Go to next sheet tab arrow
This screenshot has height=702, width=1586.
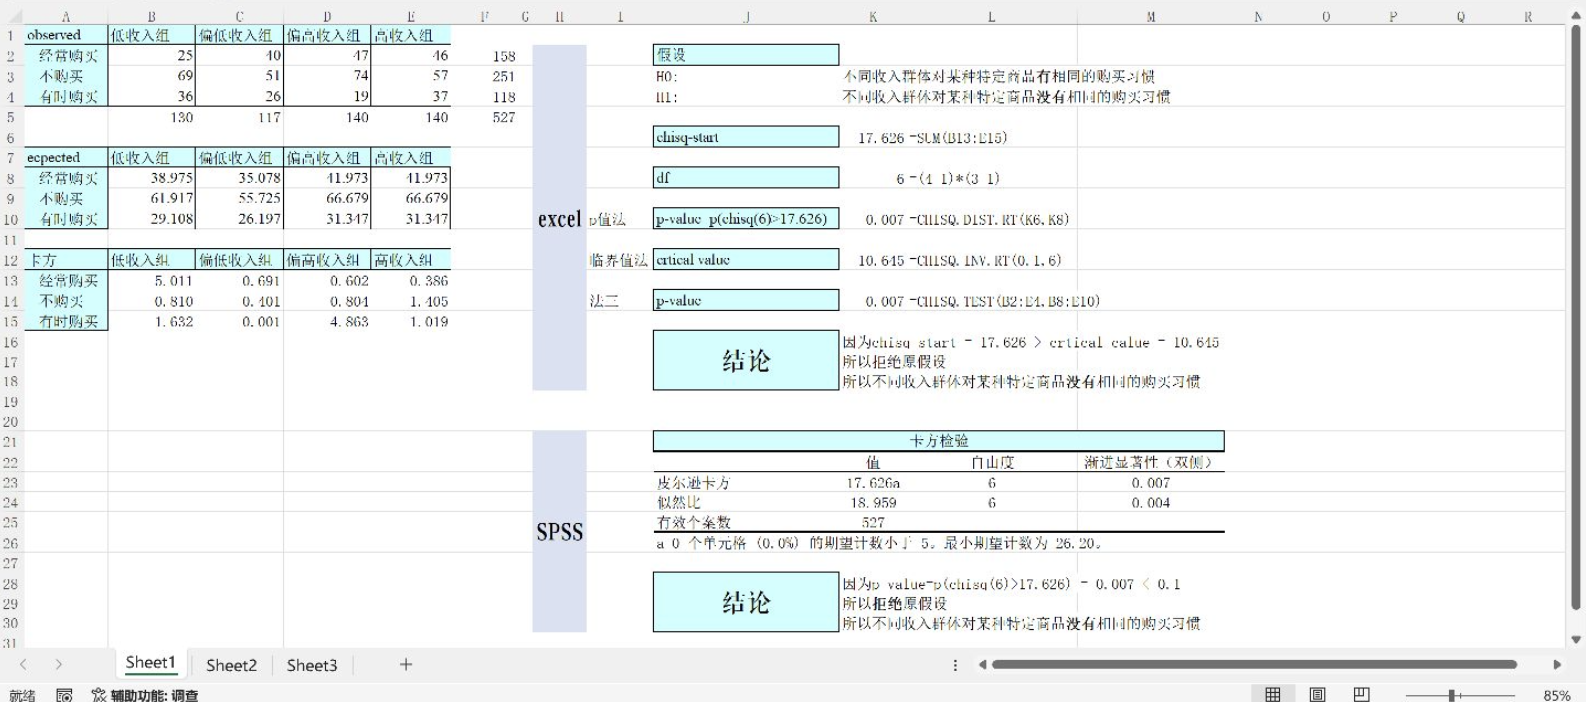(59, 664)
